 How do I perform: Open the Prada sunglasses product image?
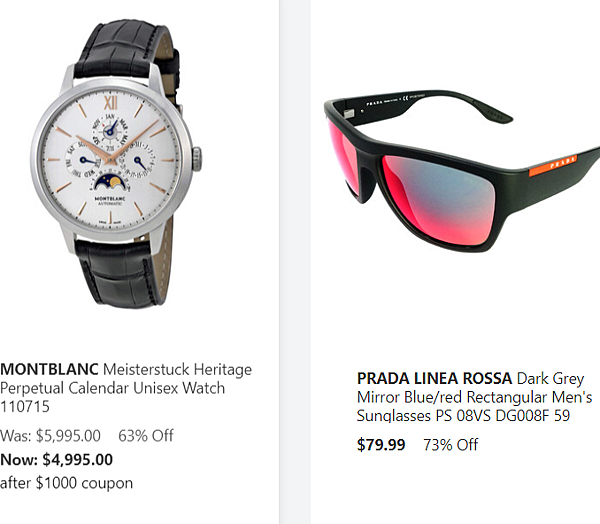coord(462,170)
